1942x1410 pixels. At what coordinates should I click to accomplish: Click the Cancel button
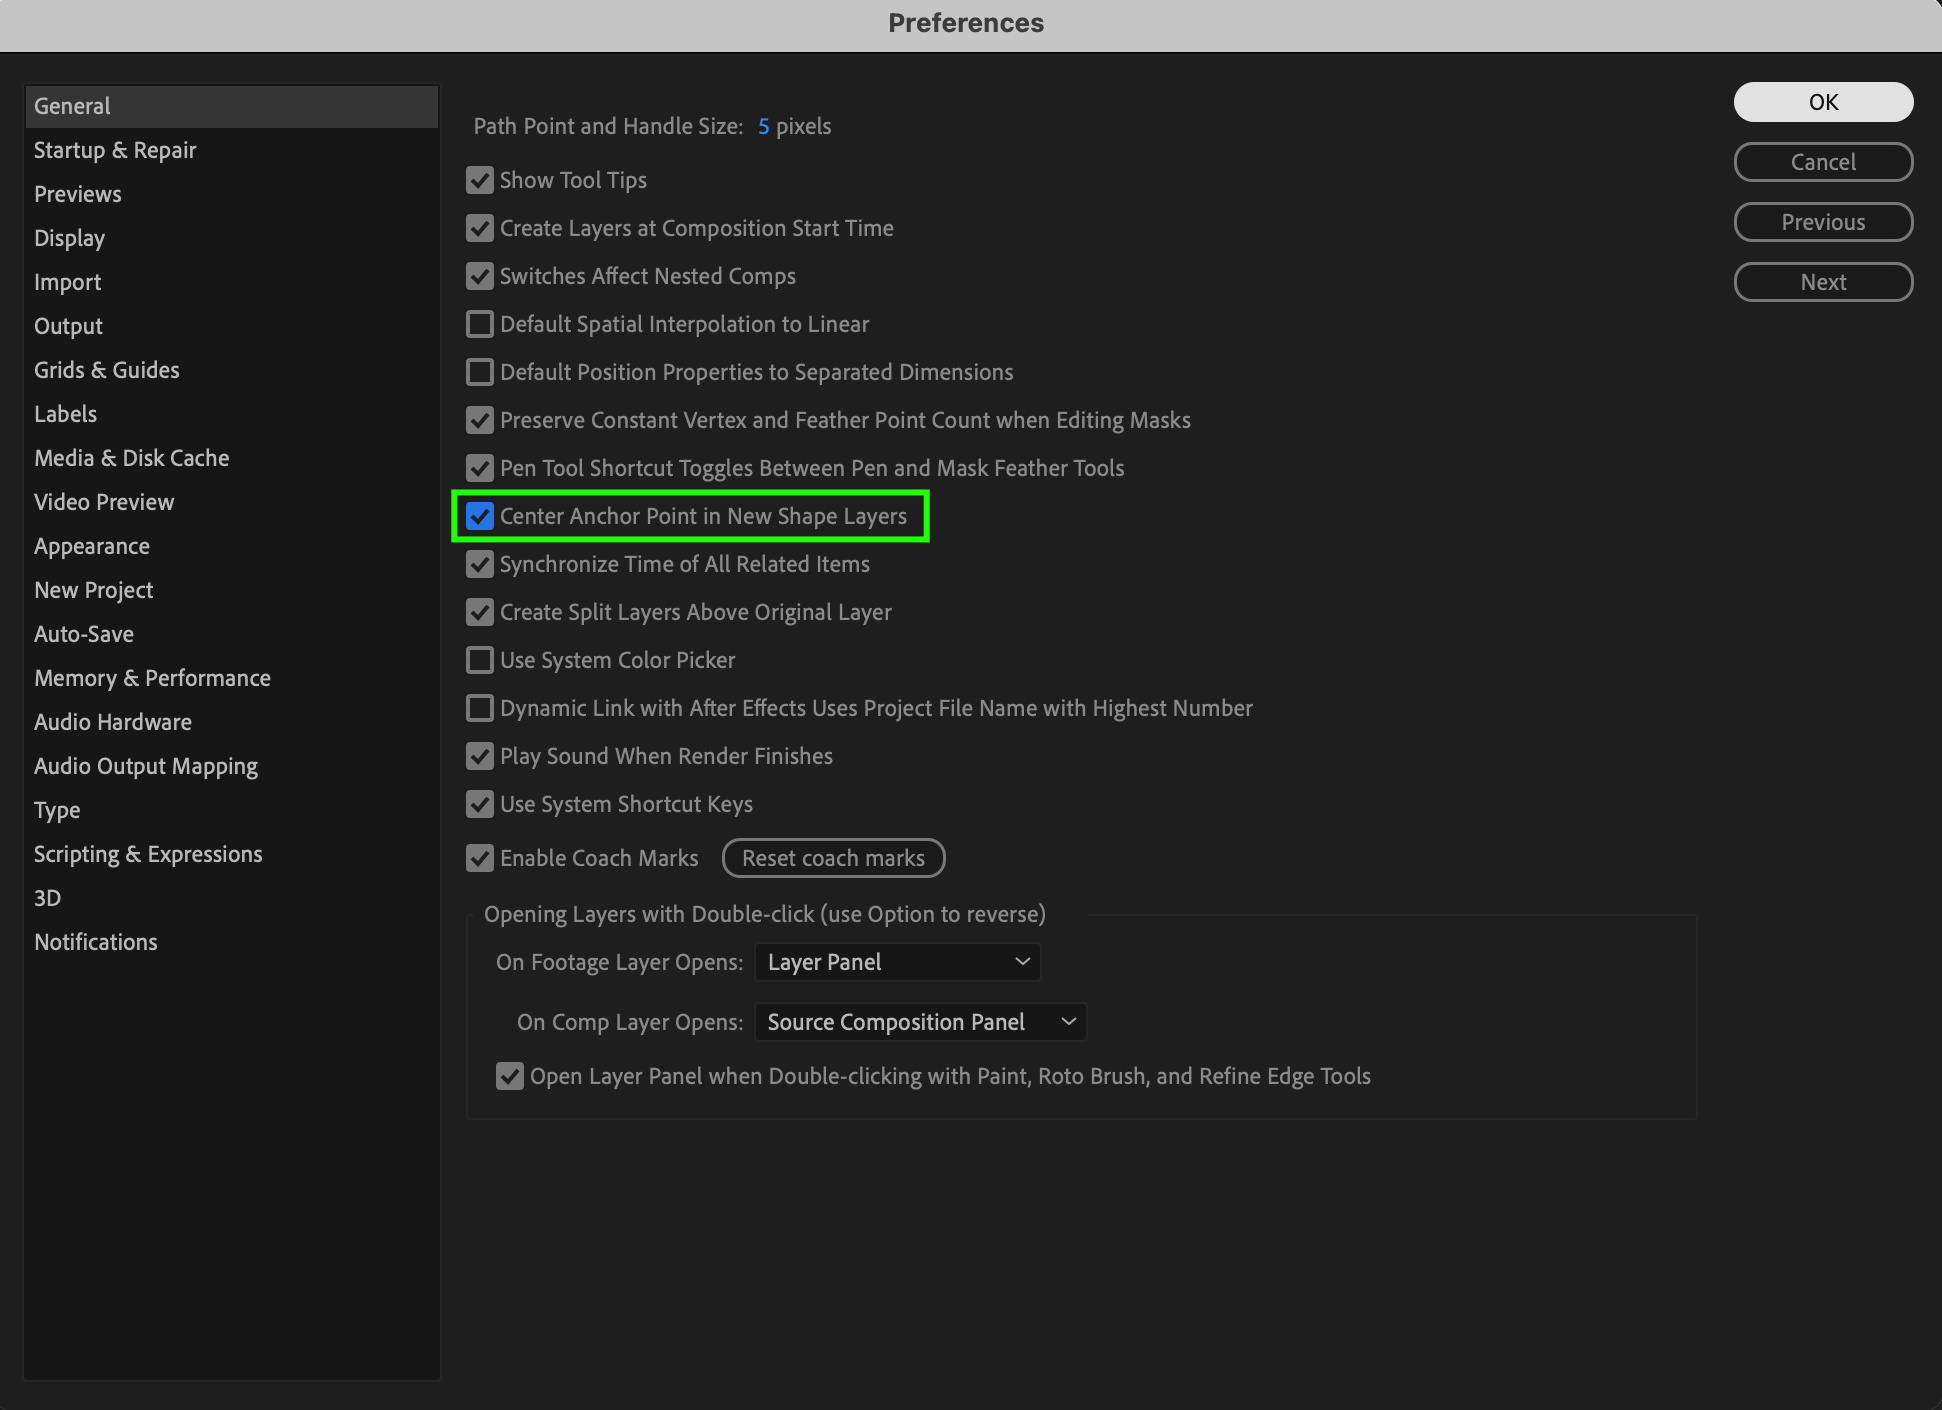pyautogui.click(x=1822, y=162)
